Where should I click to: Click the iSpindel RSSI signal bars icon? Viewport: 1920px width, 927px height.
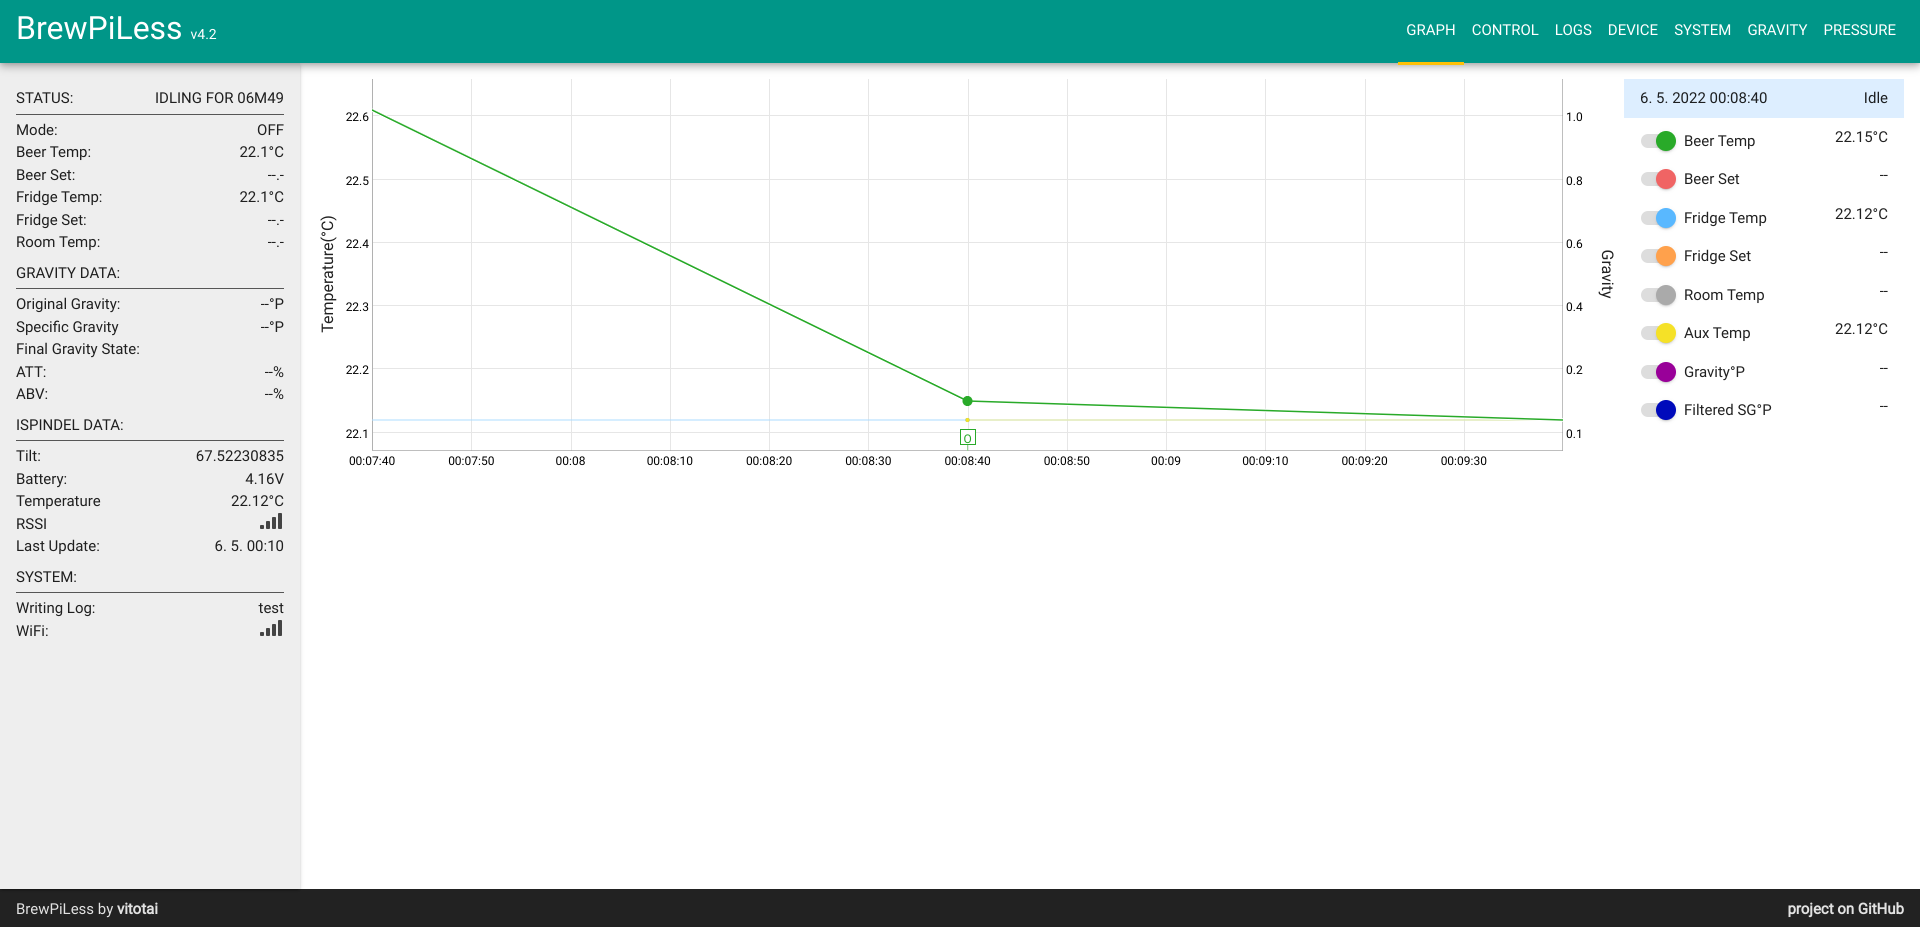271,522
